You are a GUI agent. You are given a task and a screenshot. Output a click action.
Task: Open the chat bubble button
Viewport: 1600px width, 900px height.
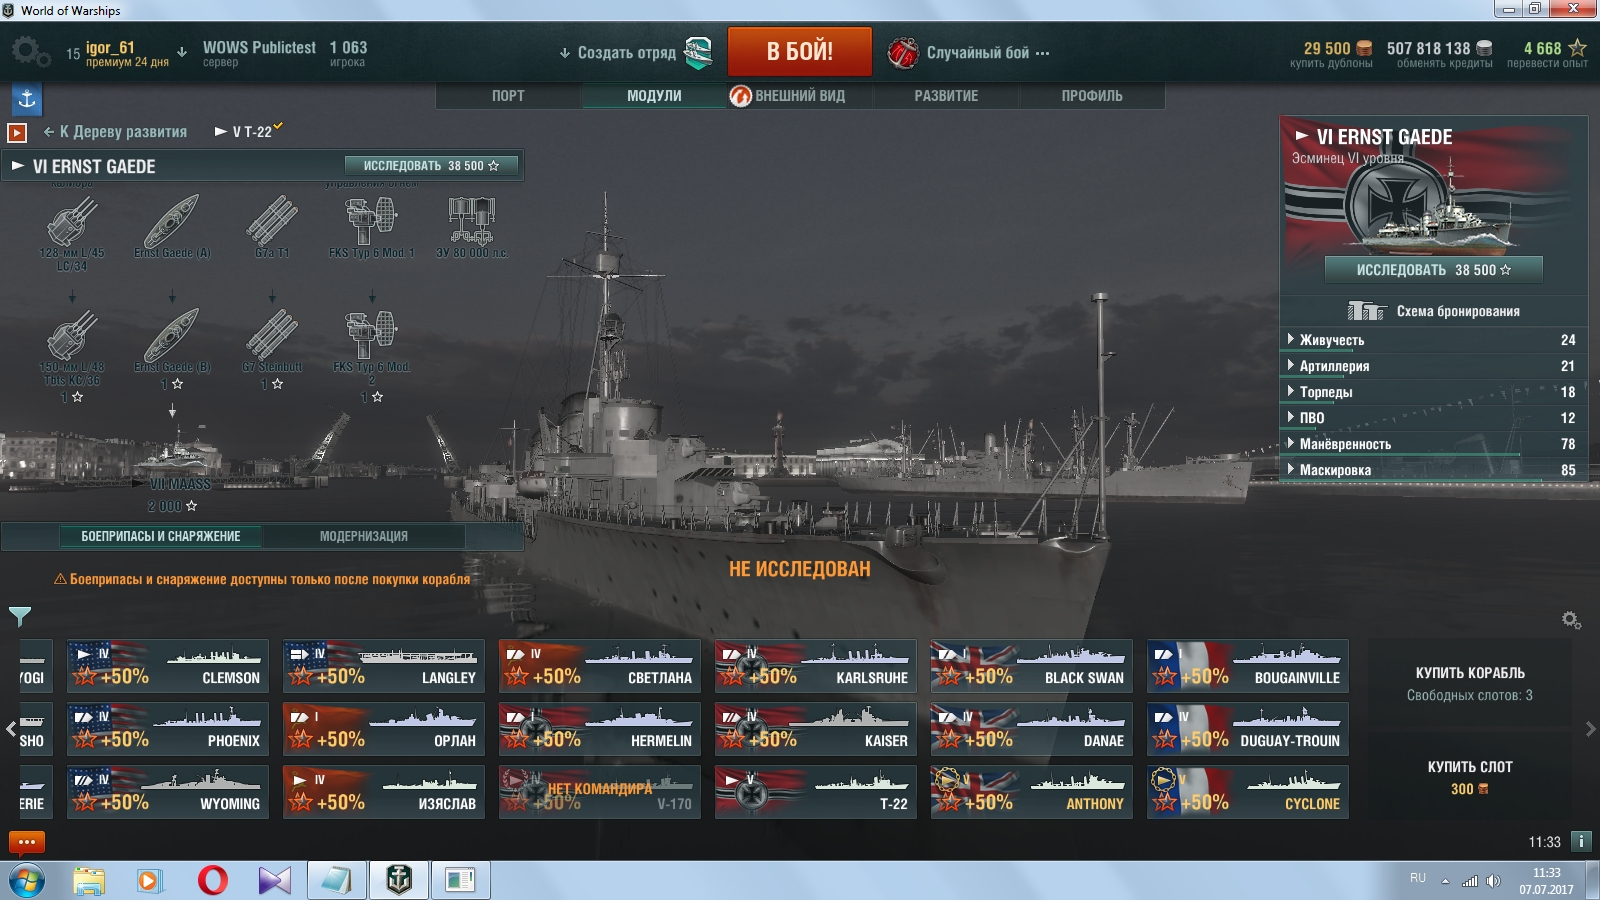[27, 842]
